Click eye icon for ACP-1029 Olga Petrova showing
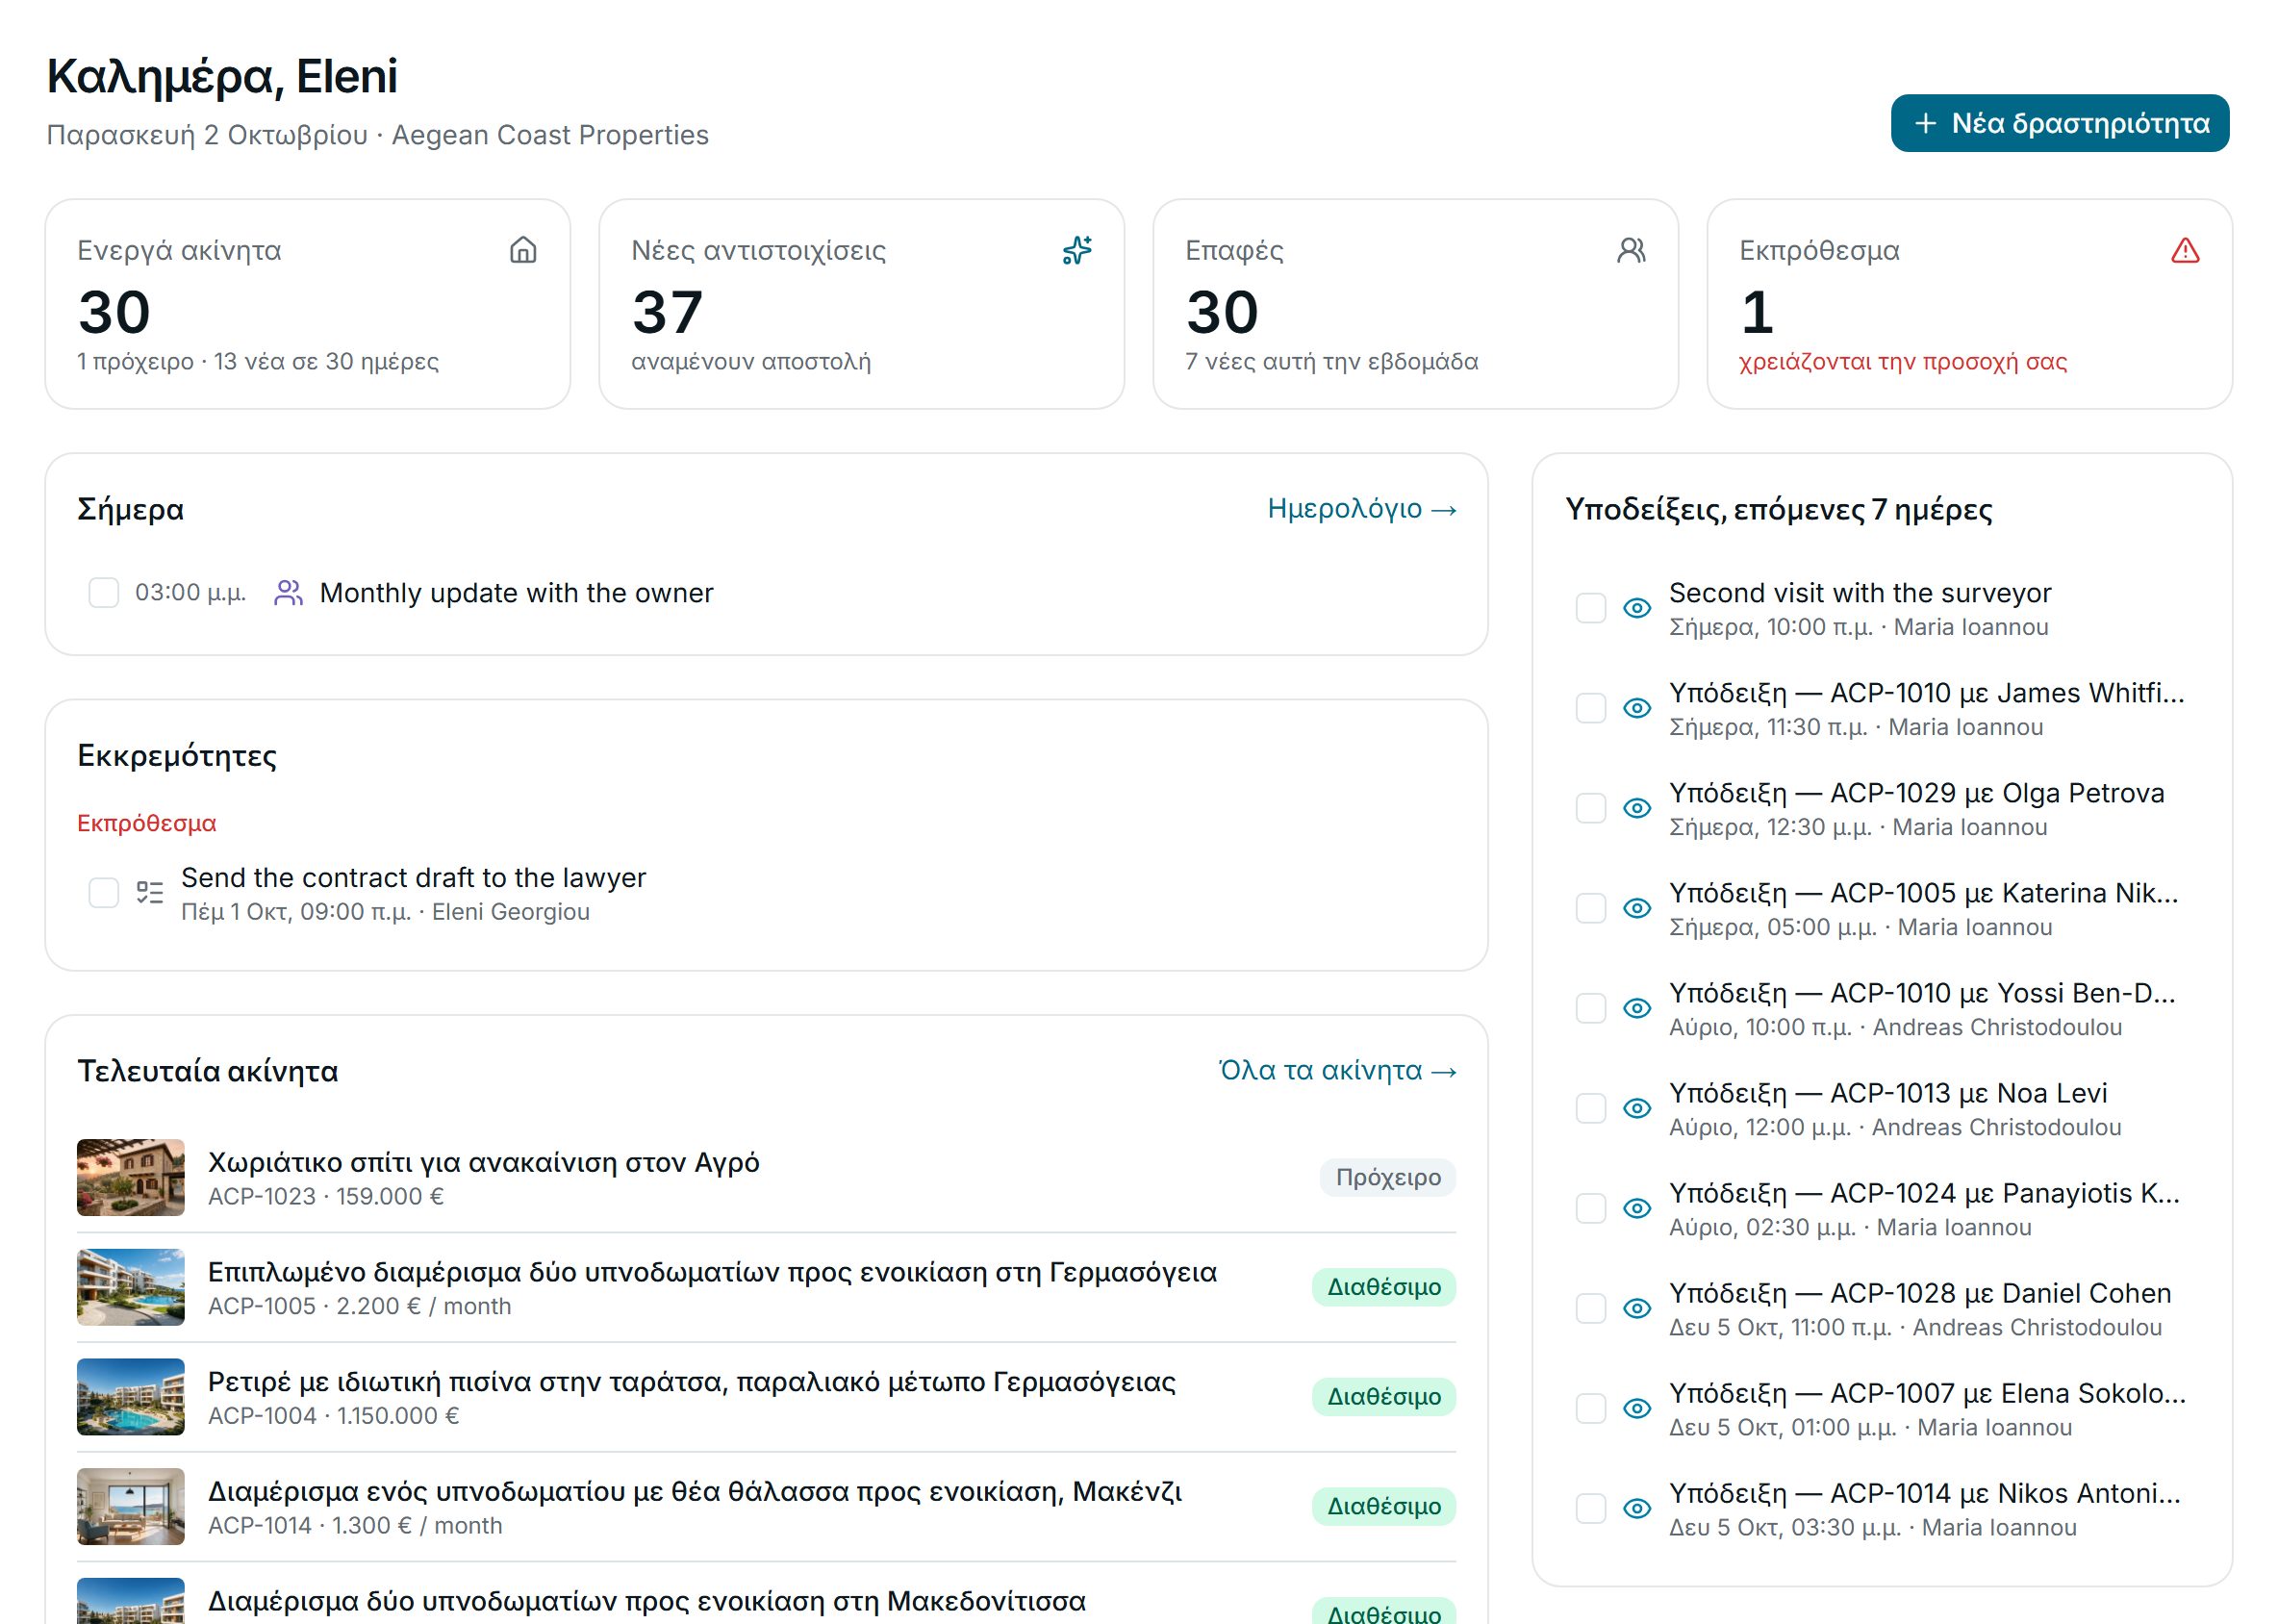 1637,808
